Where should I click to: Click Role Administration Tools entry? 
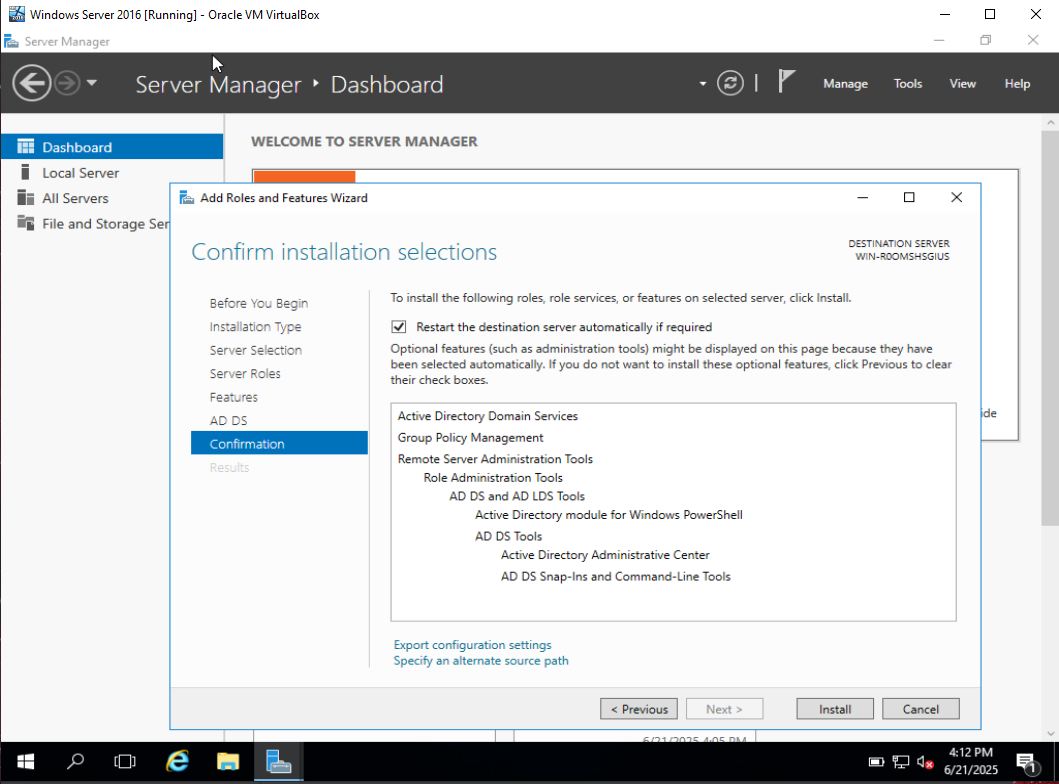point(493,477)
